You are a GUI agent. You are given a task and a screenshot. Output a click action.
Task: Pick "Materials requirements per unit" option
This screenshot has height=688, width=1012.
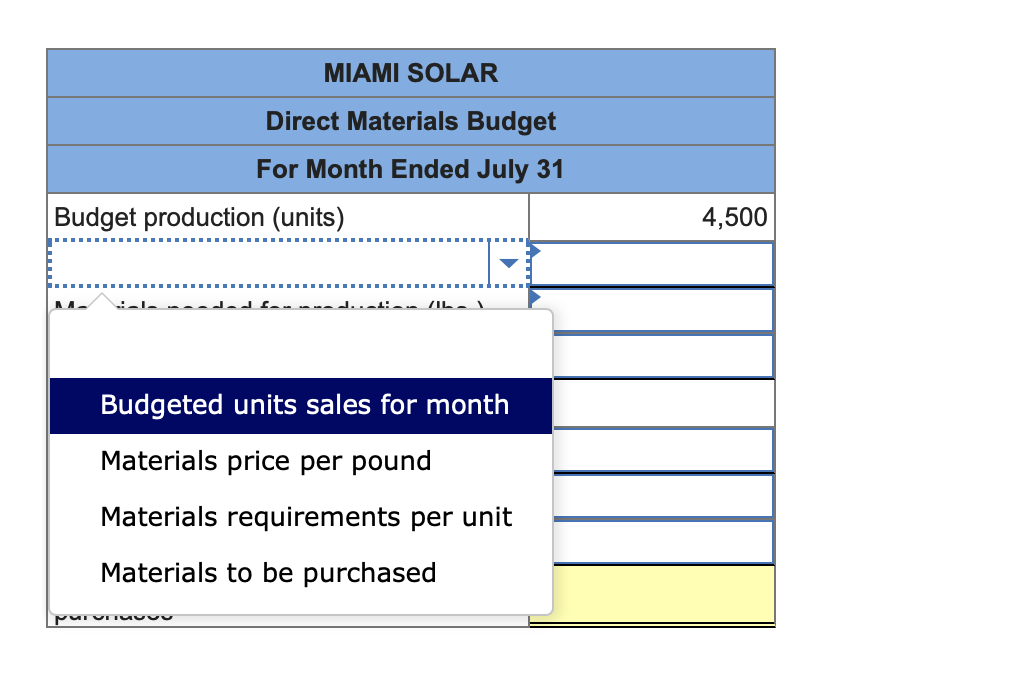(x=306, y=517)
